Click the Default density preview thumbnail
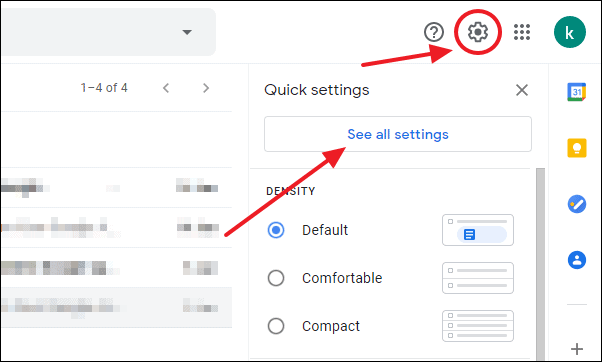The width and height of the screenshot is (602, 362). (478, 230)
